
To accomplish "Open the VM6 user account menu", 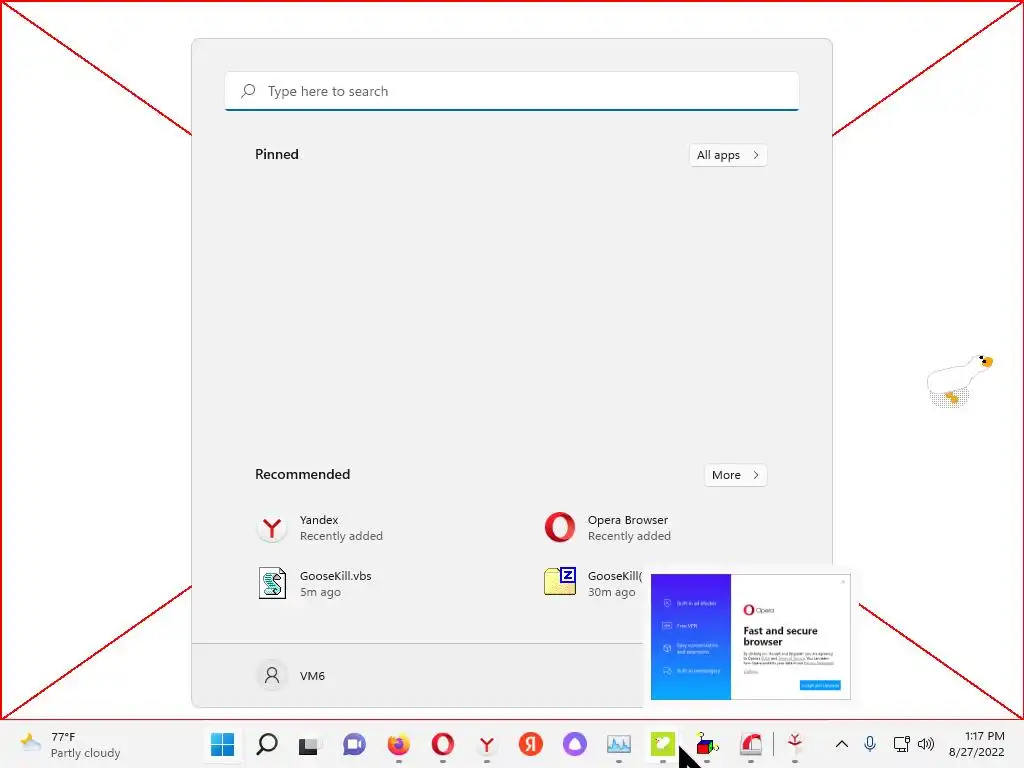I will tap(291, 675).
